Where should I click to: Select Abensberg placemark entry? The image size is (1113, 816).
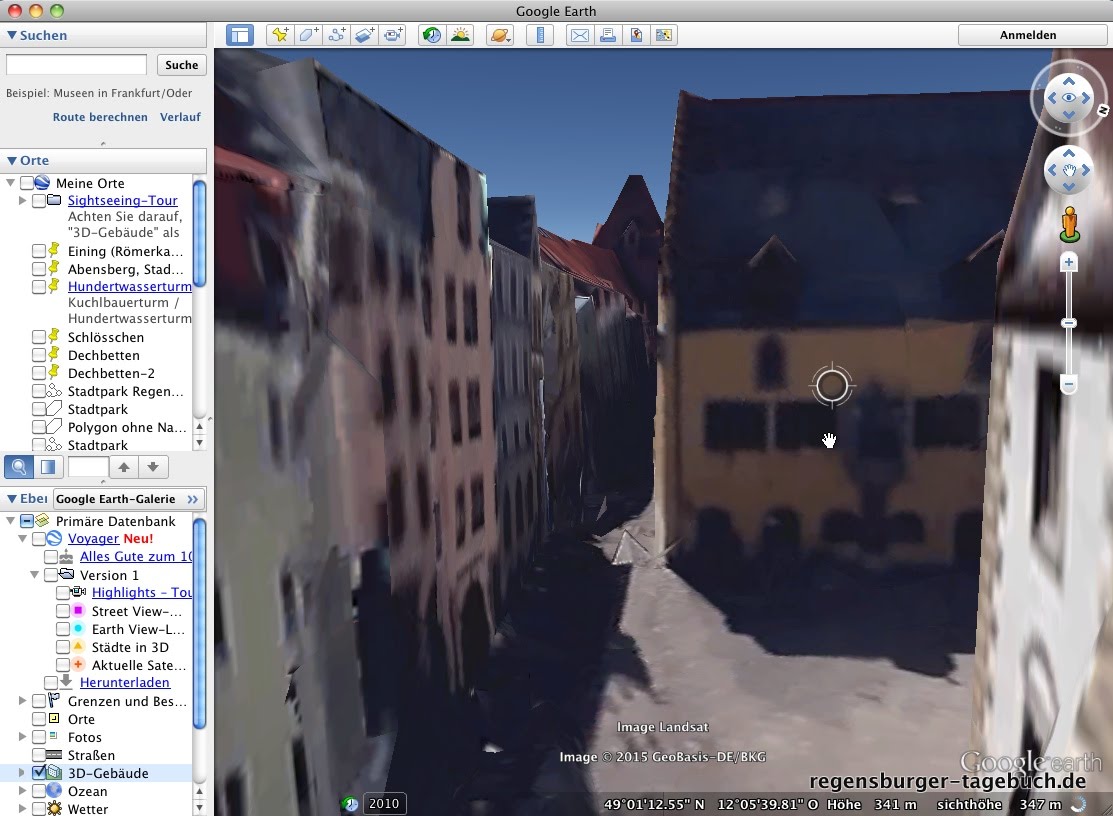pos(126,270)
